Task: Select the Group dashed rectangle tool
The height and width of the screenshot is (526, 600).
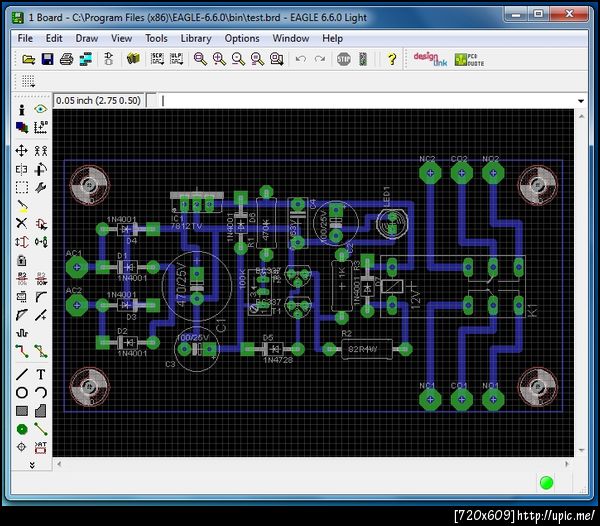Action: [x=22, y=187]
